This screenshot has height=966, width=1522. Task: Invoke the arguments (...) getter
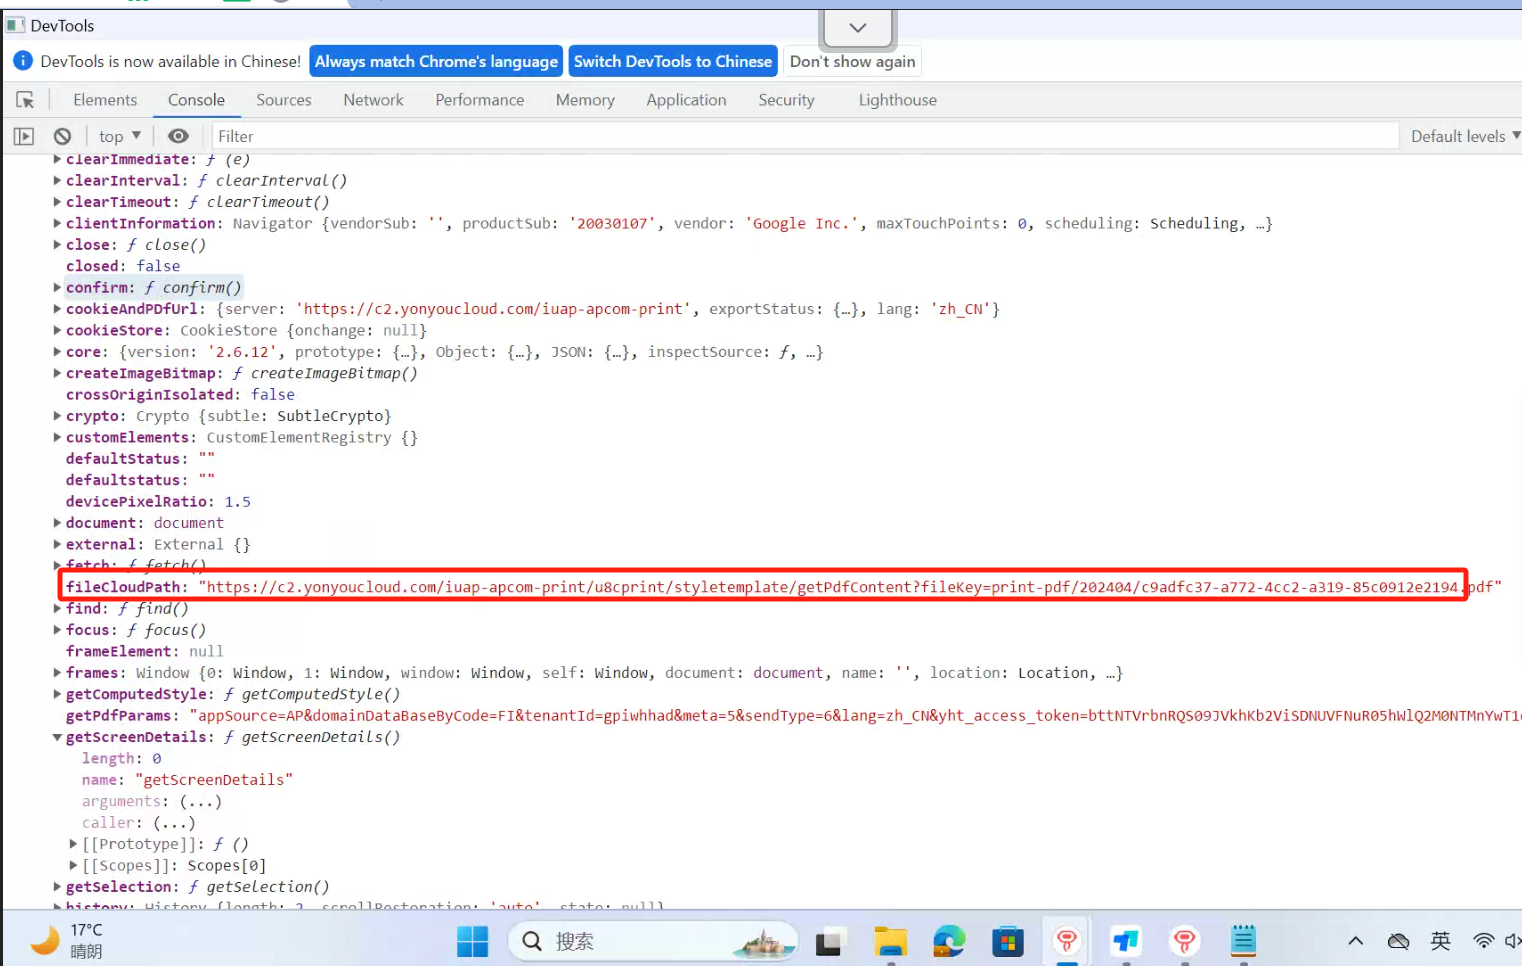201,802
